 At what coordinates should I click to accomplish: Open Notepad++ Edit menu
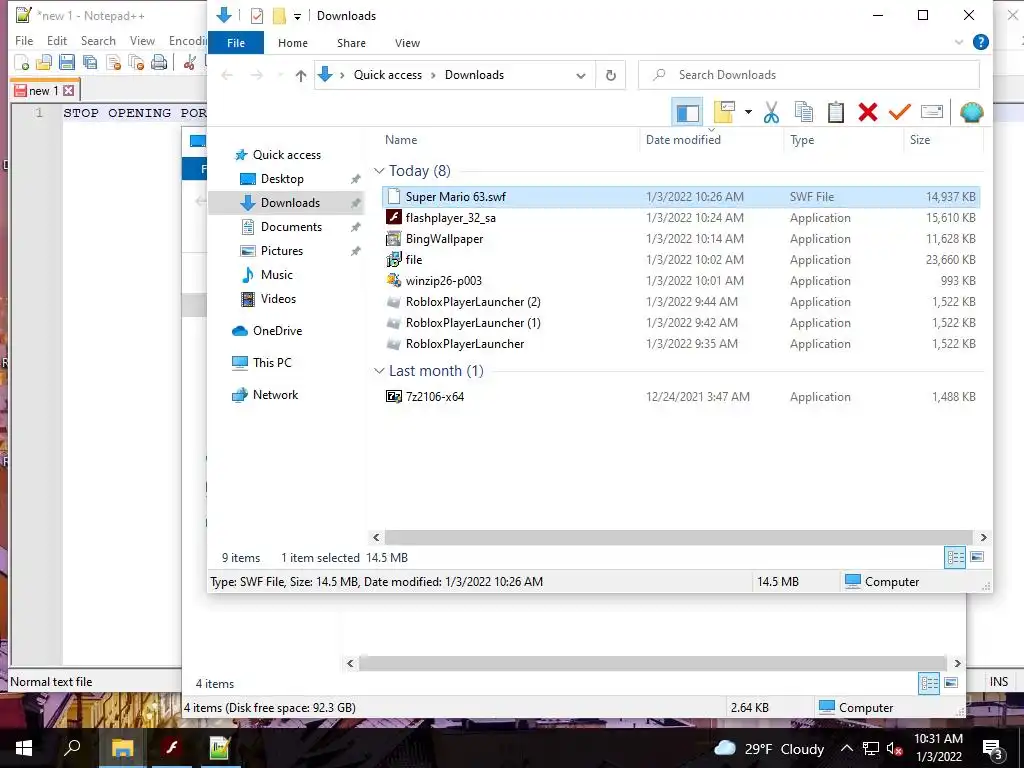tap(57, 41)
